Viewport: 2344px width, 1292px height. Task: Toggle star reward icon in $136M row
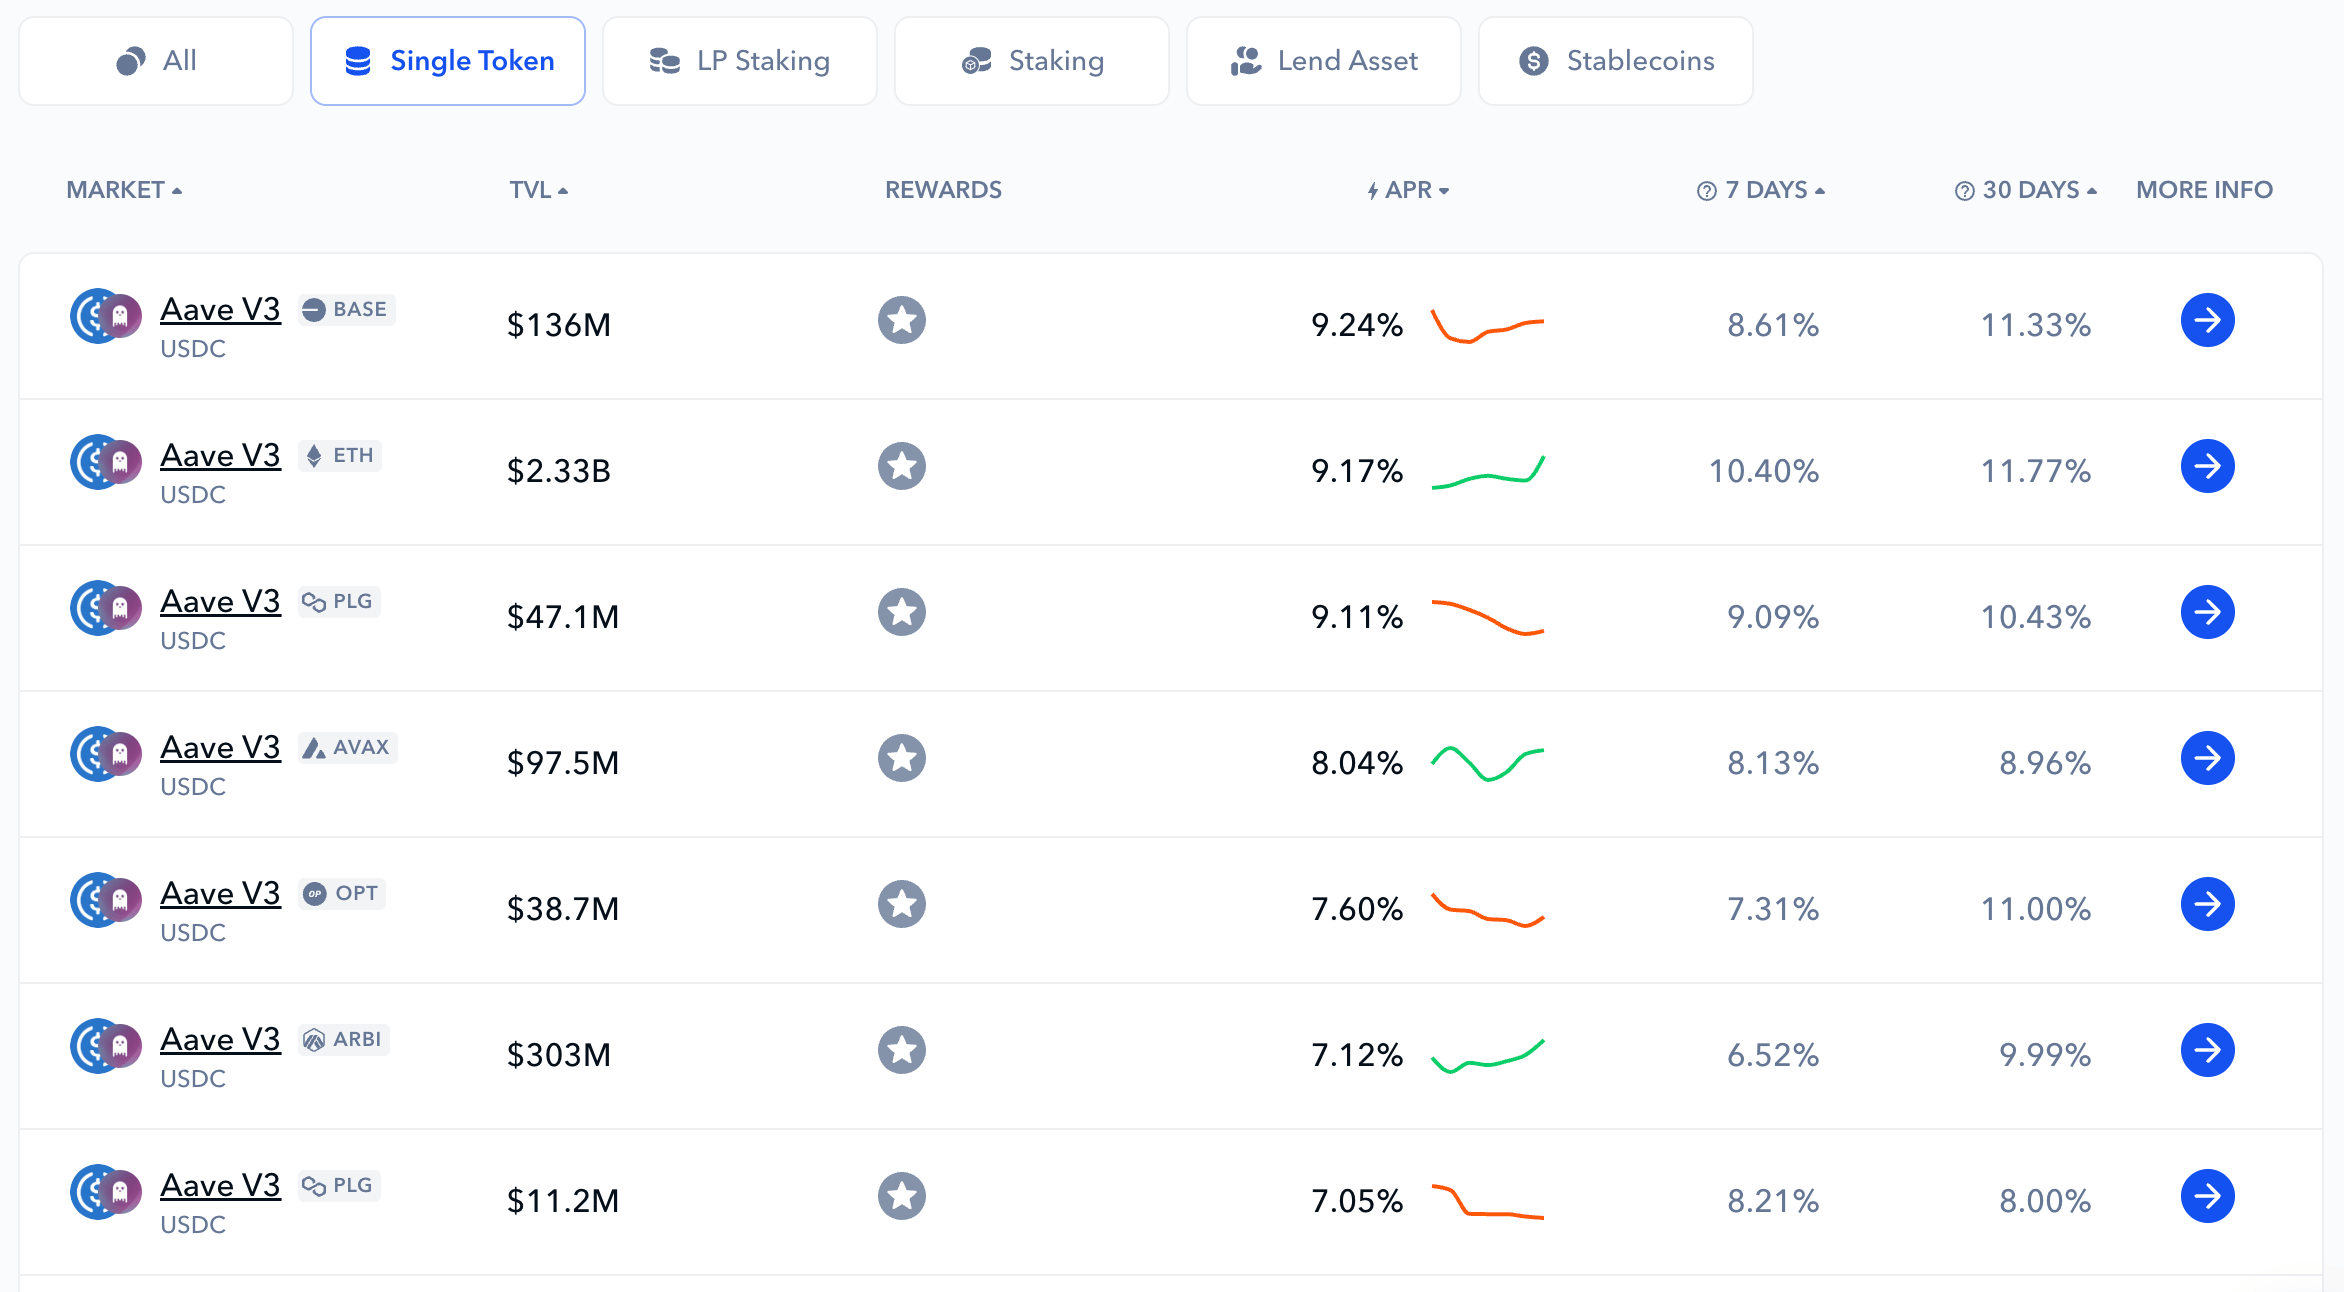point(902,320)
